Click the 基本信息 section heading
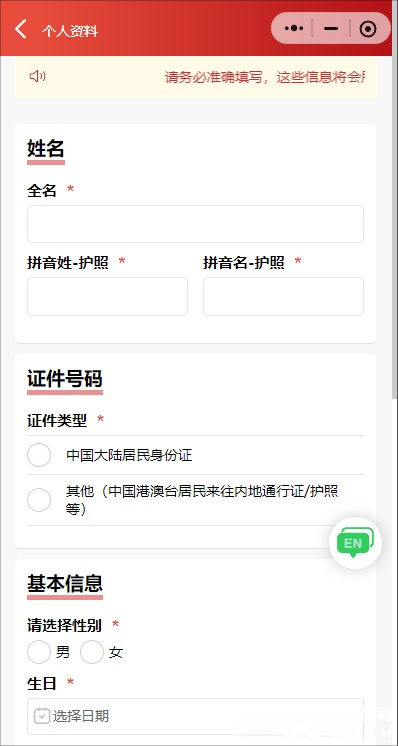Image resolution: width=398 pixels, height=746 pixels. (65, 584)
